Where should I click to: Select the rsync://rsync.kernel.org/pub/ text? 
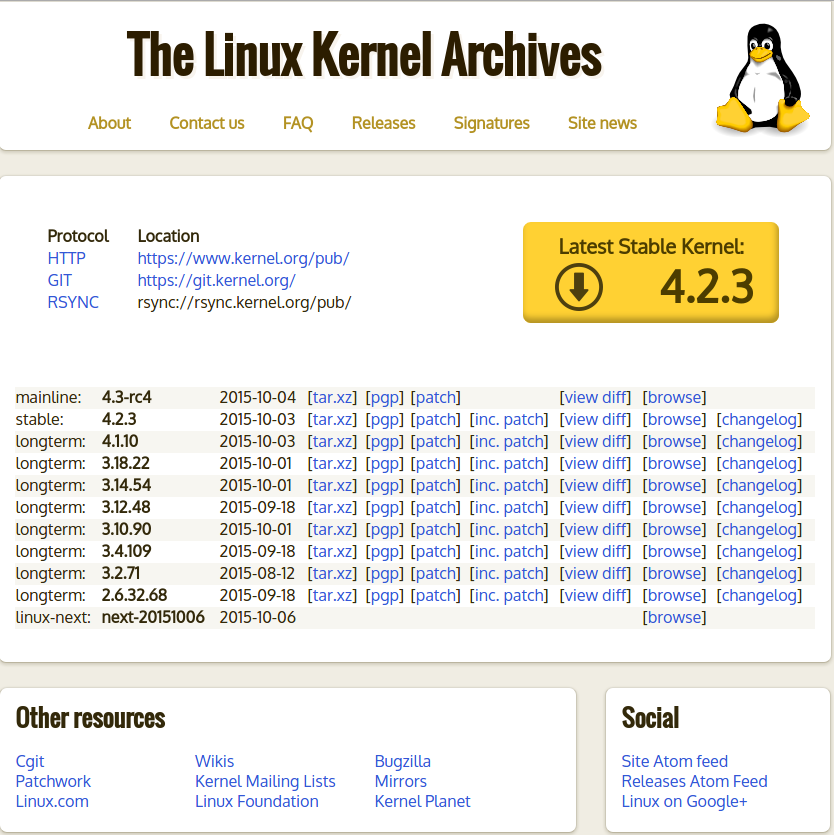point(244,302)
